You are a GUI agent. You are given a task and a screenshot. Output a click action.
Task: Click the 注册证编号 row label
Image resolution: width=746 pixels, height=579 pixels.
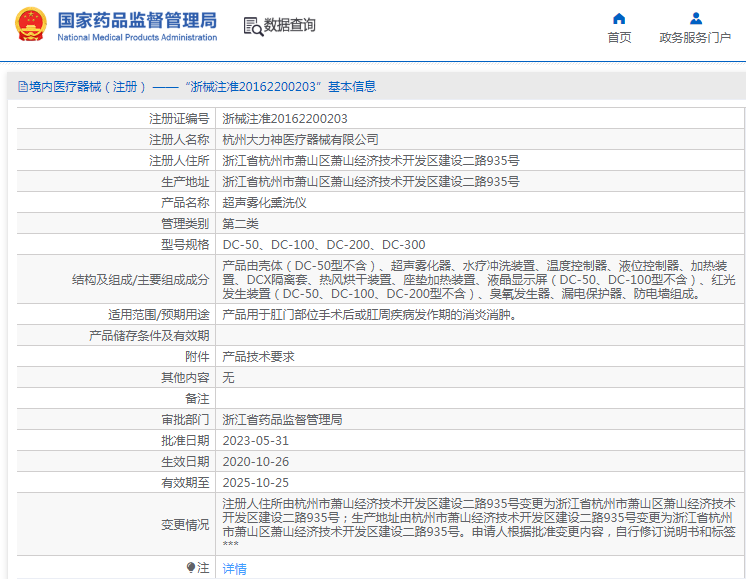179,118
